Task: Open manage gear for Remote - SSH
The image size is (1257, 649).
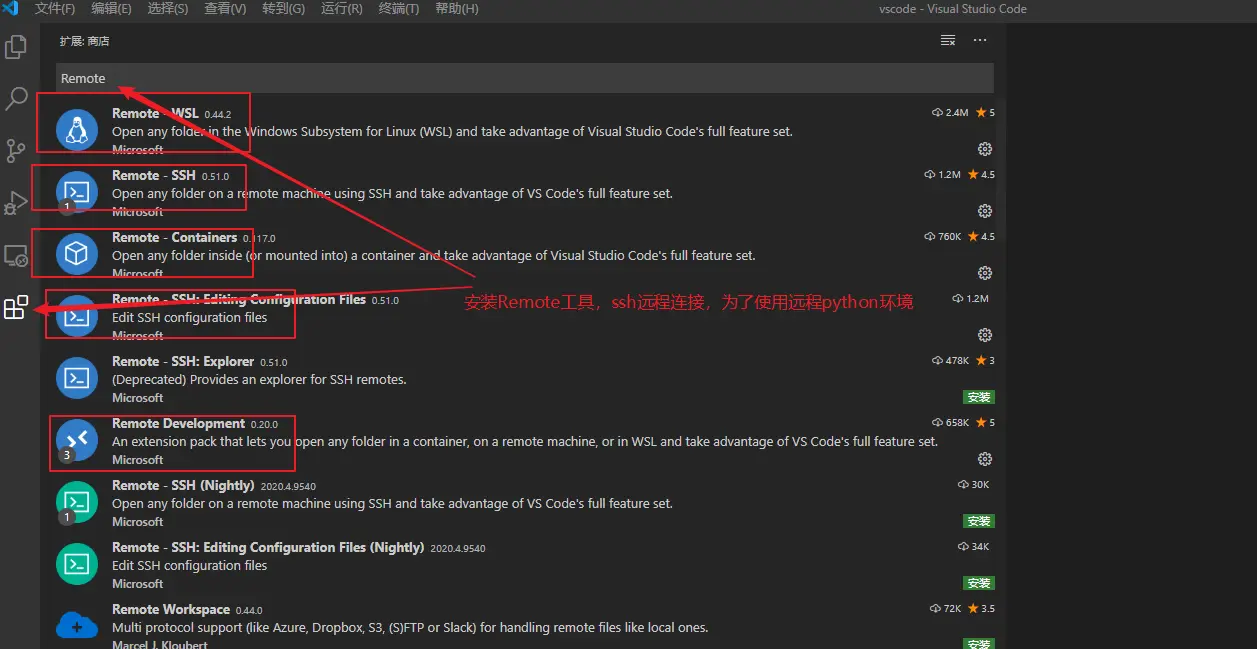Action: coord(985,211)
